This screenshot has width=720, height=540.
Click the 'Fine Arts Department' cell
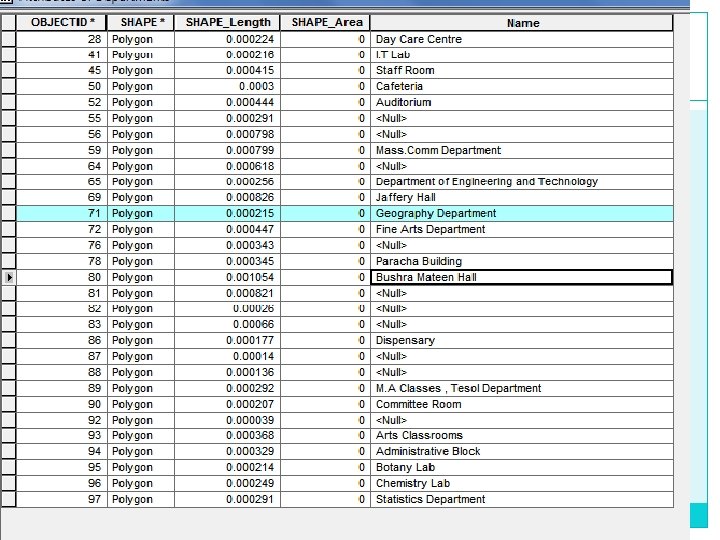[522, 229]
